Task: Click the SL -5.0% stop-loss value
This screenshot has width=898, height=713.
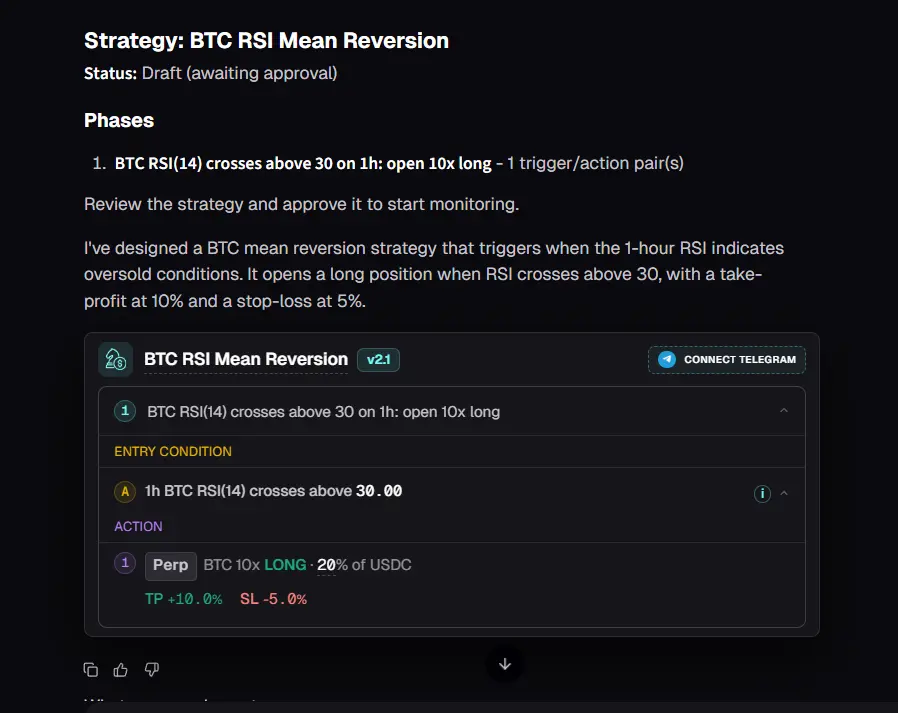Action: [273, 599]
